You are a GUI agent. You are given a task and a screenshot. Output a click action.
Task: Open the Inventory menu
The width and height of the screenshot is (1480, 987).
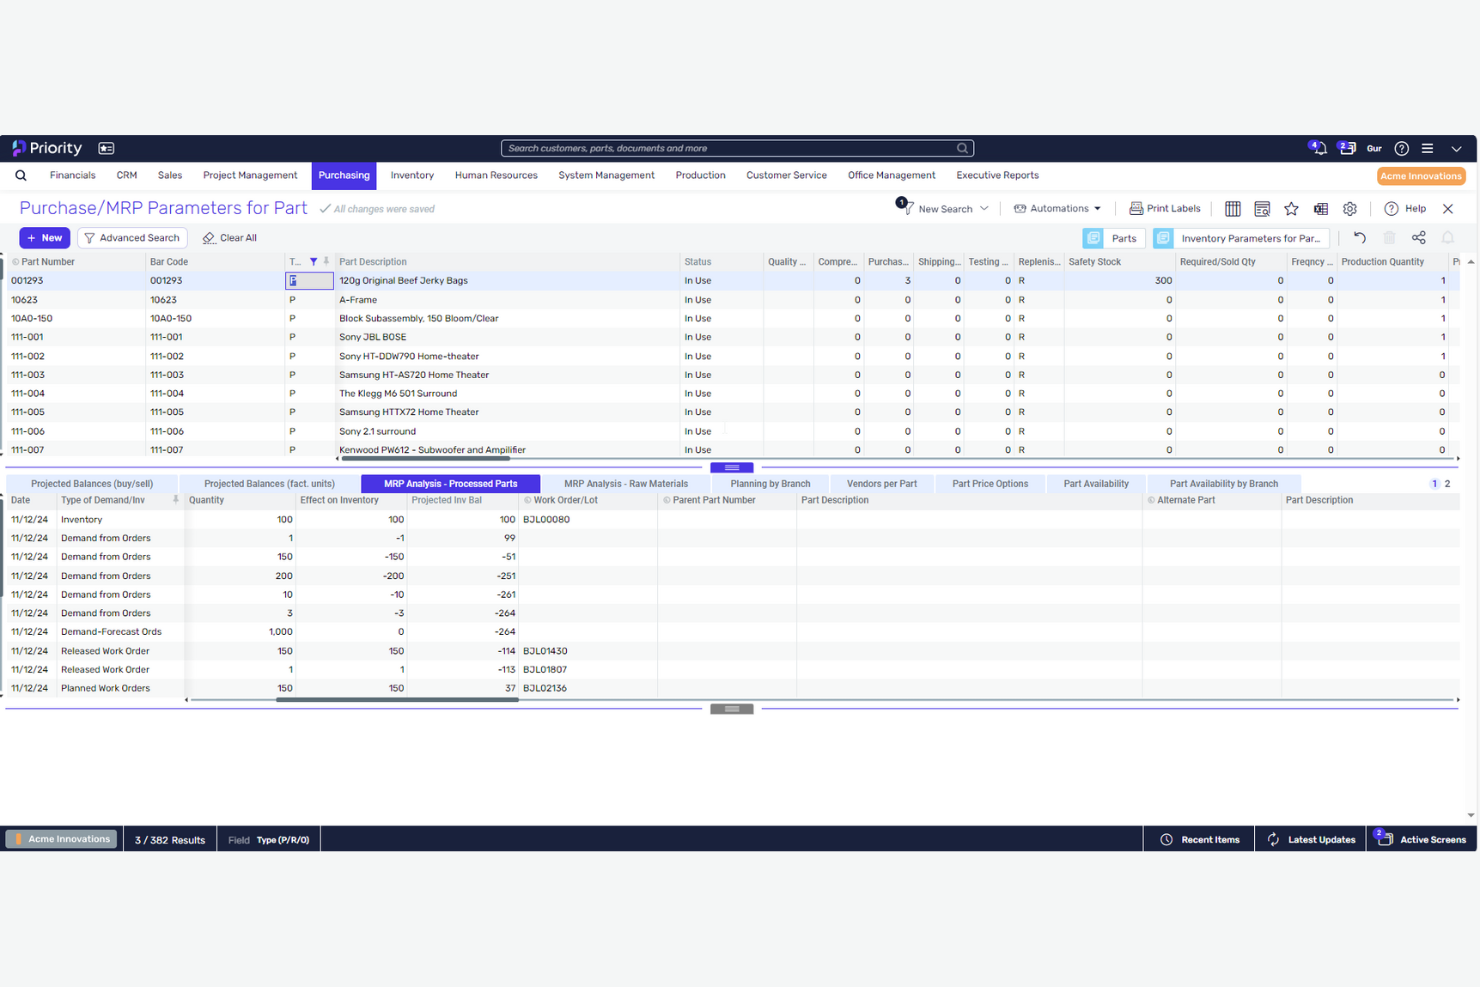coord(411,175)
